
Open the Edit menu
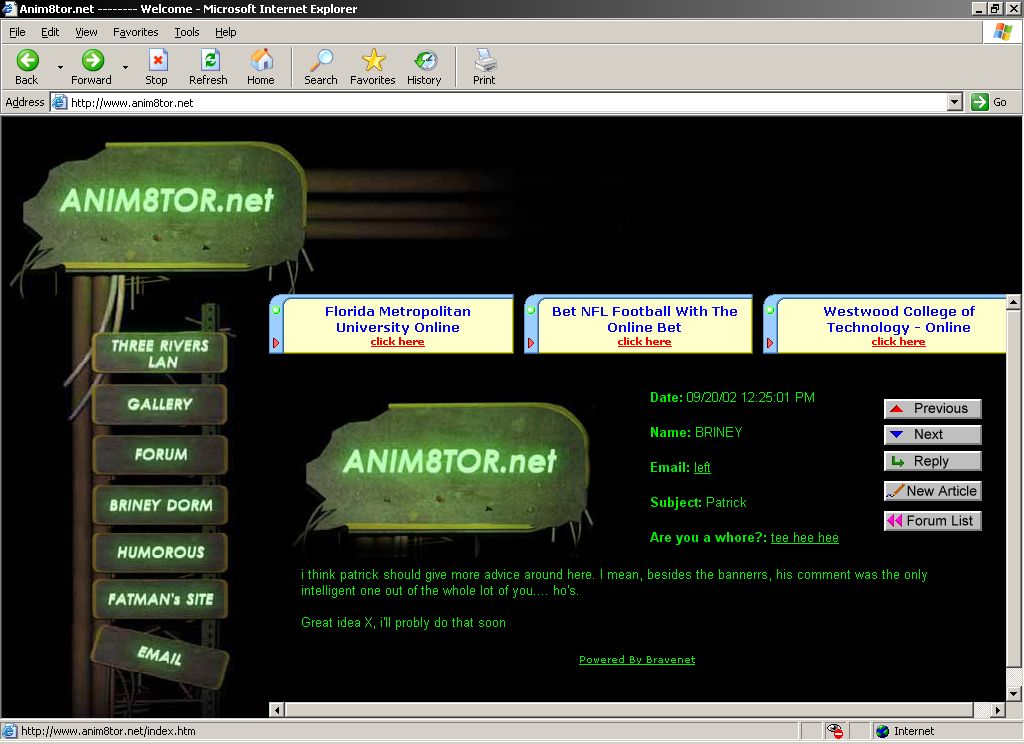point(50,32)
